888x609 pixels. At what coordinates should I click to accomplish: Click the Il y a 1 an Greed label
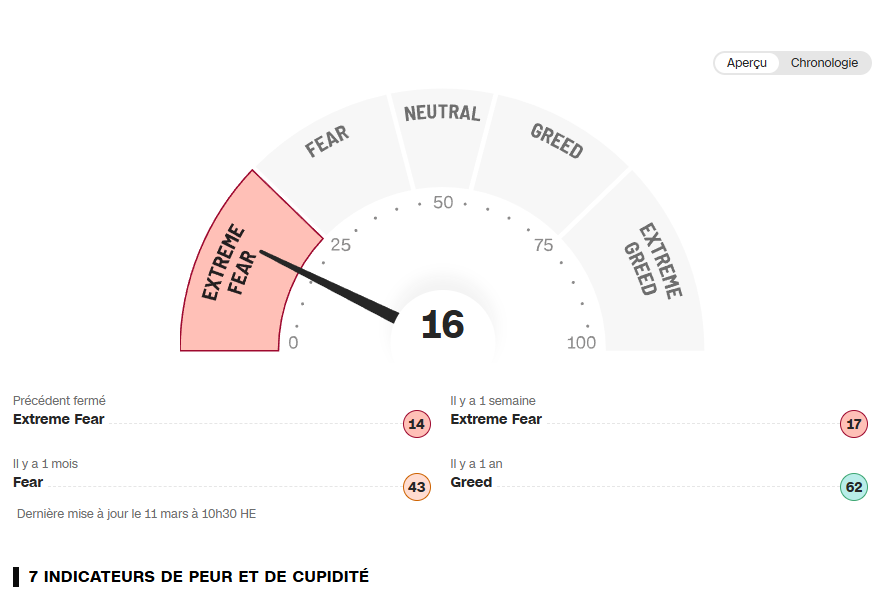(x=471, y=482)
